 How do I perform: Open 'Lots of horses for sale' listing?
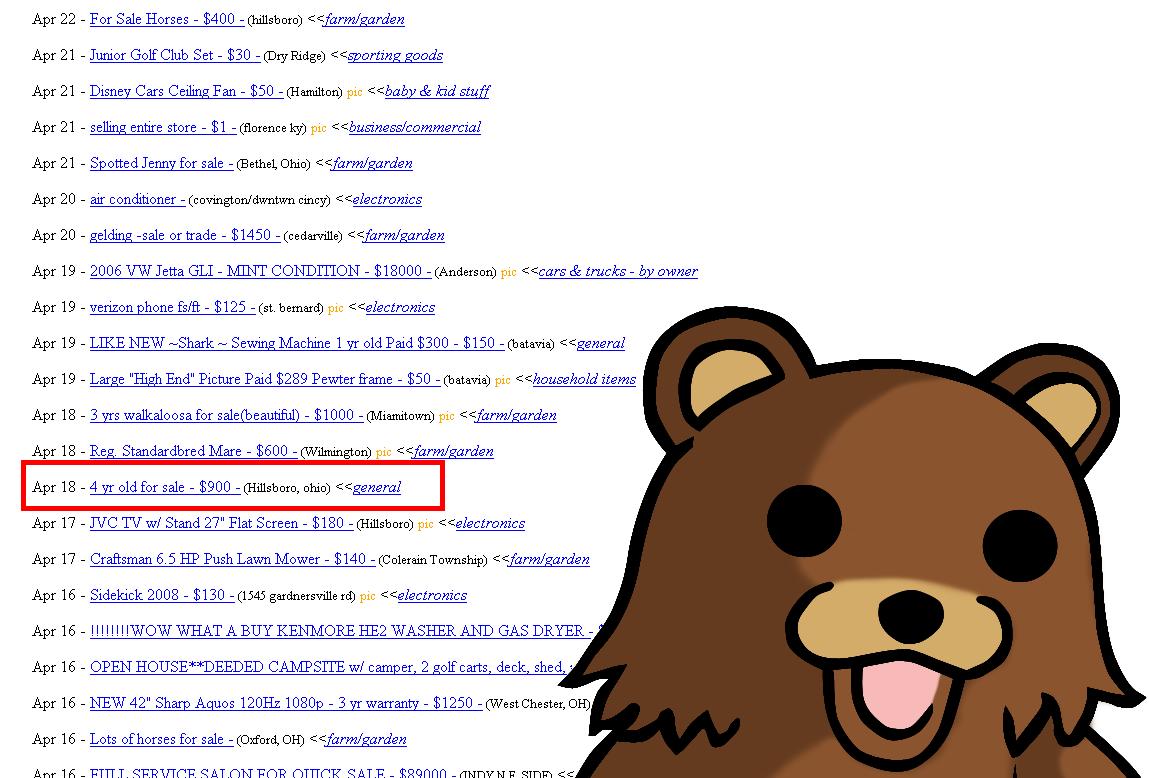[x=161, y=739]
